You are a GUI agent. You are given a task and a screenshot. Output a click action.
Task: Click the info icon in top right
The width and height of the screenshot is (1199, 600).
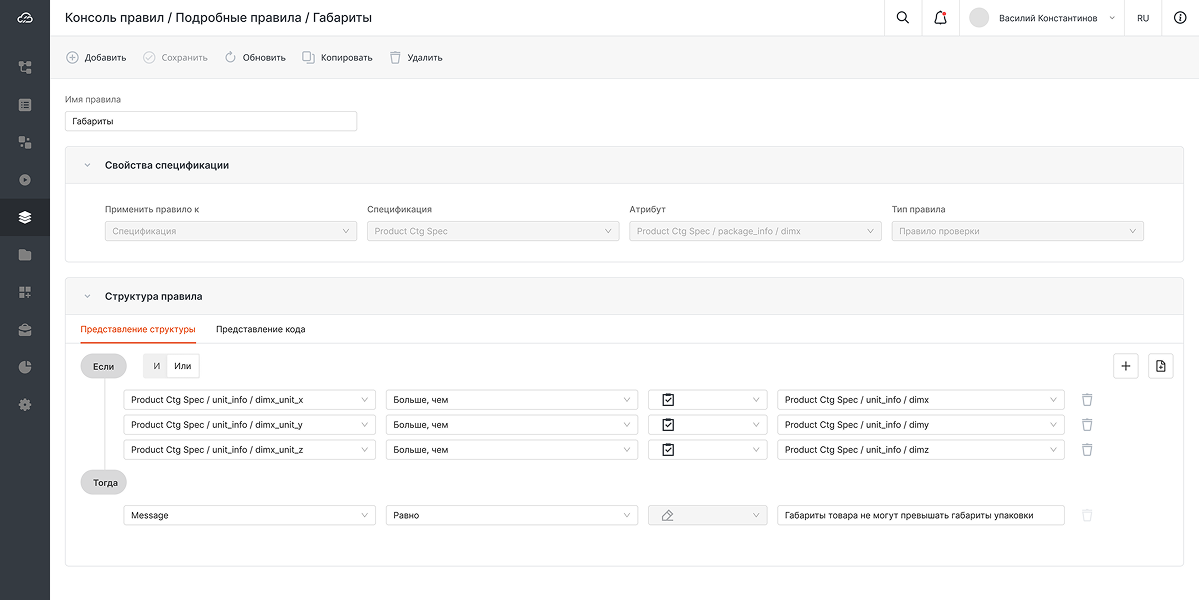tap(1179, 18)
